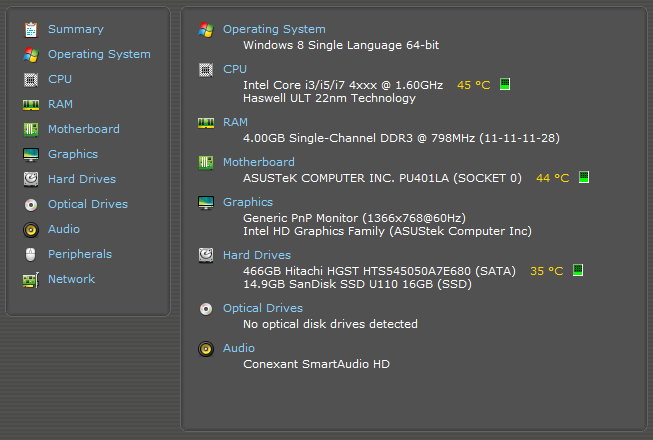Click the CPU heading link in summary
653x440 pixels.
tap(235, 69)
